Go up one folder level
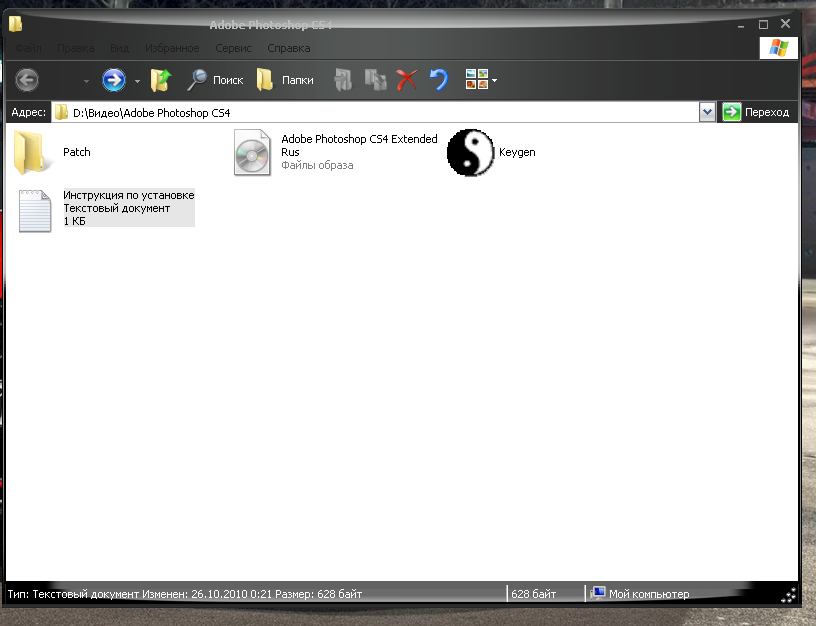Viewport: 816px width, 626px height. click(x=161, y=80)
